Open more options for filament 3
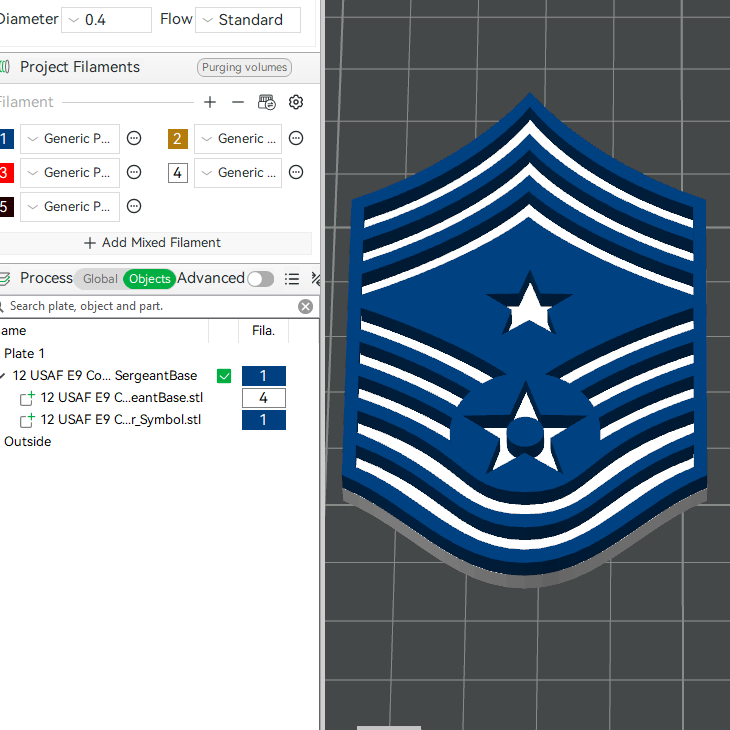730x730 pixels. [134, 172]
